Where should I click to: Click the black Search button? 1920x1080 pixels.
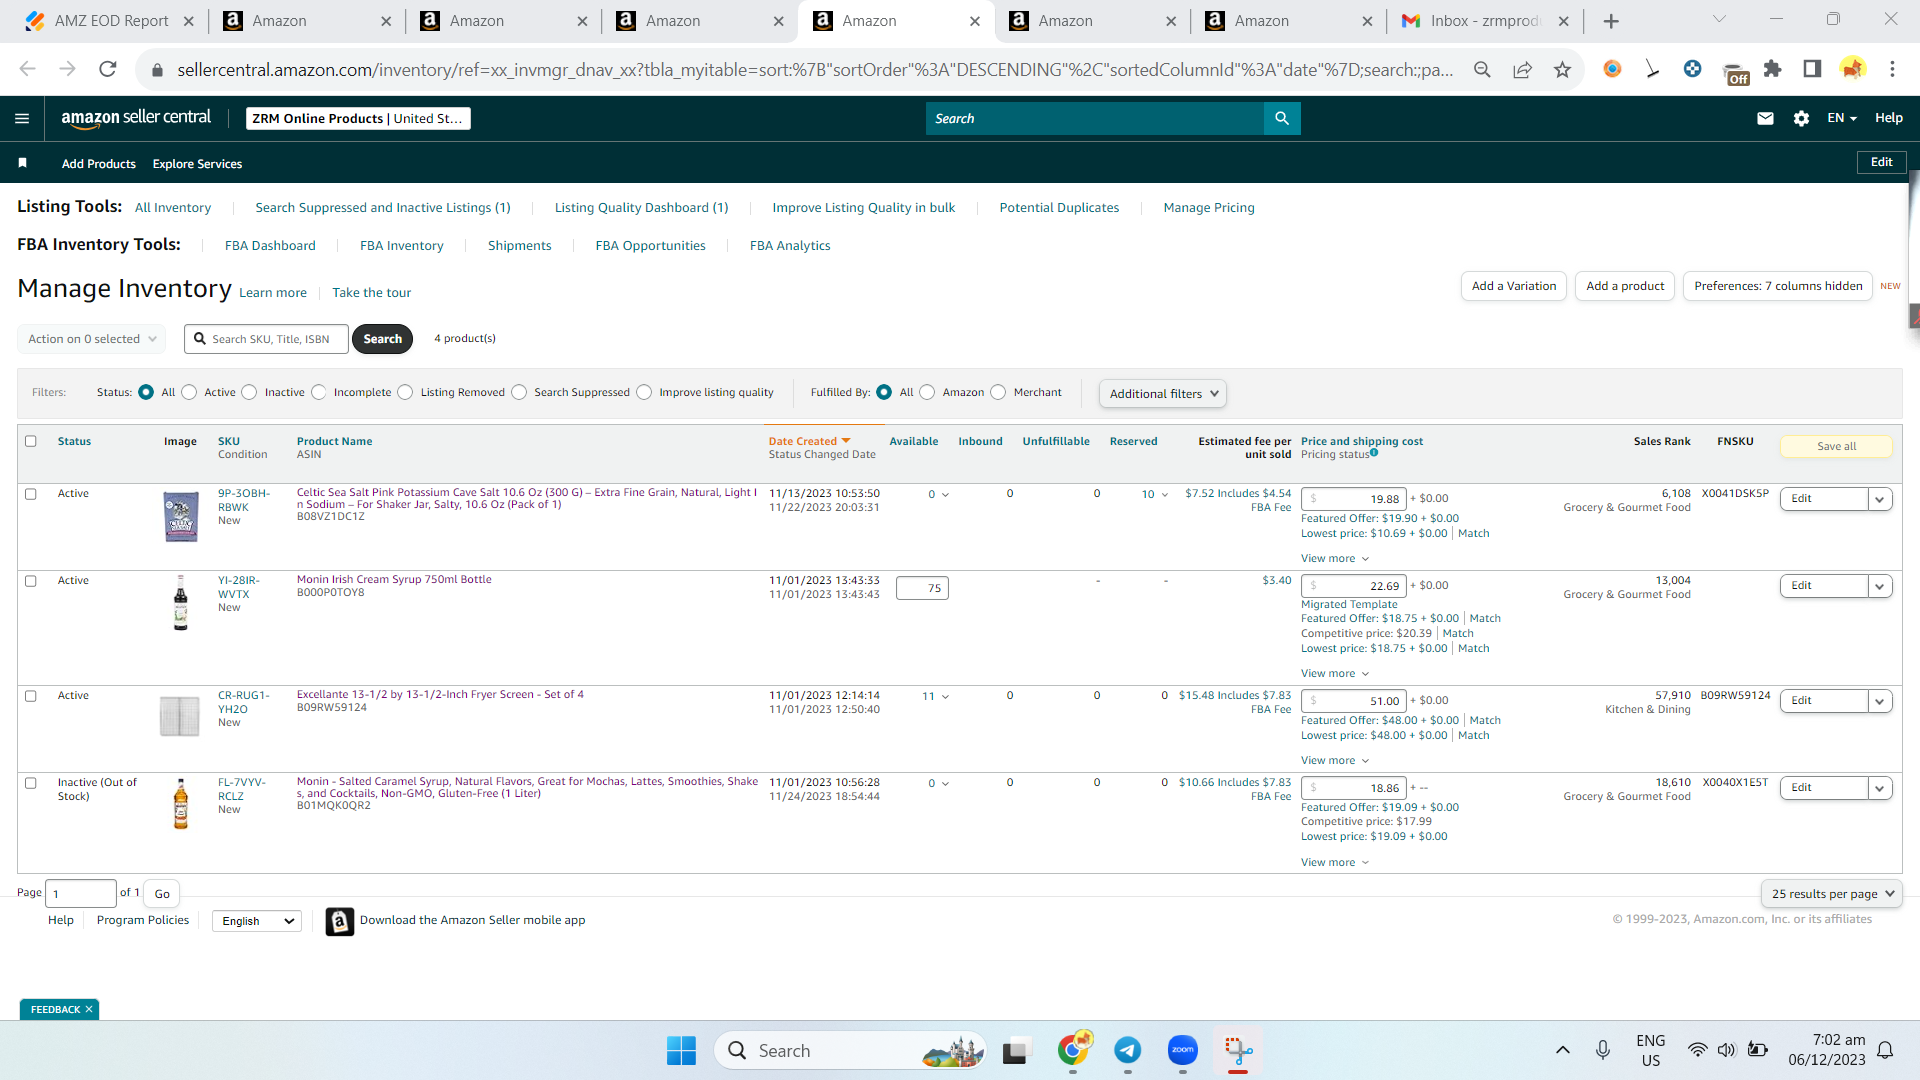[383, 339]
